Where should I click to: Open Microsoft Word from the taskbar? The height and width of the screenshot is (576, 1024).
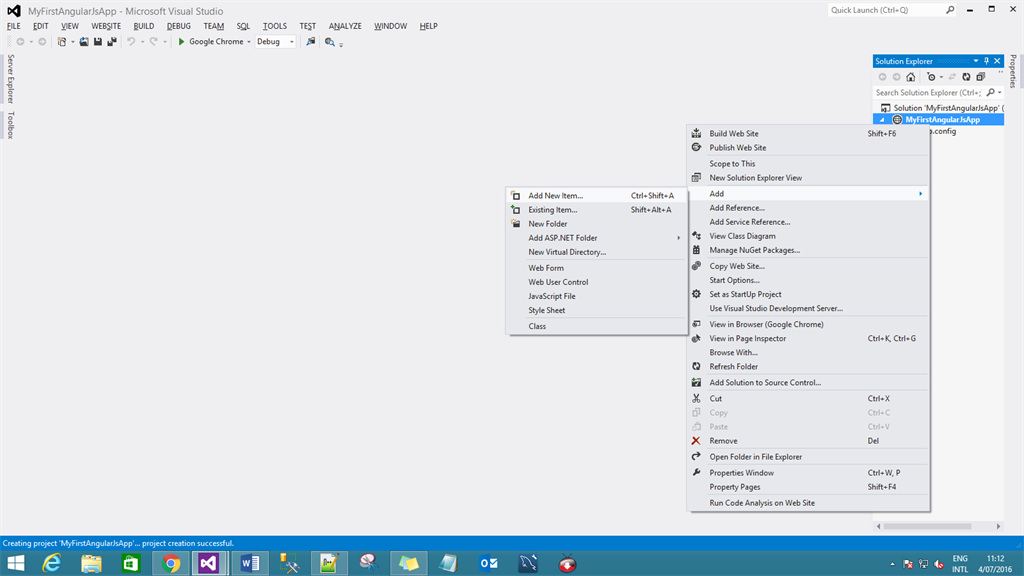(249, 563)
